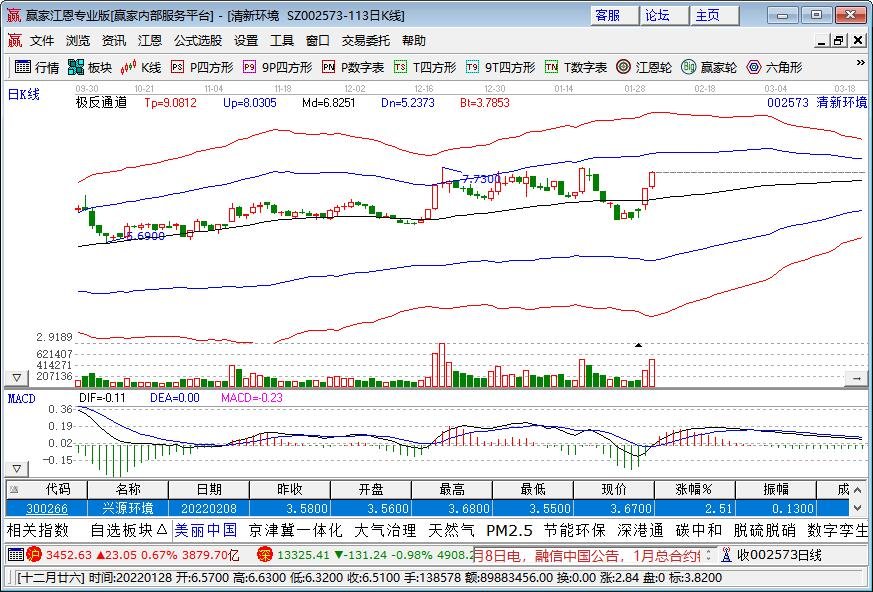The image size is (873, 592).
Task: Select the 自选板块 tab
Action: [x=128, y=530]
